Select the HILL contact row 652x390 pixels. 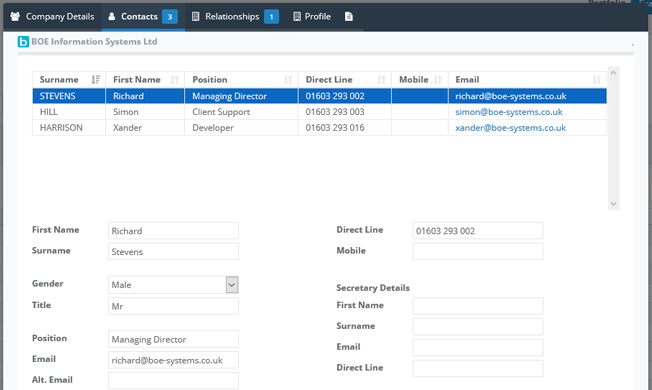click(x=319, y=112)
